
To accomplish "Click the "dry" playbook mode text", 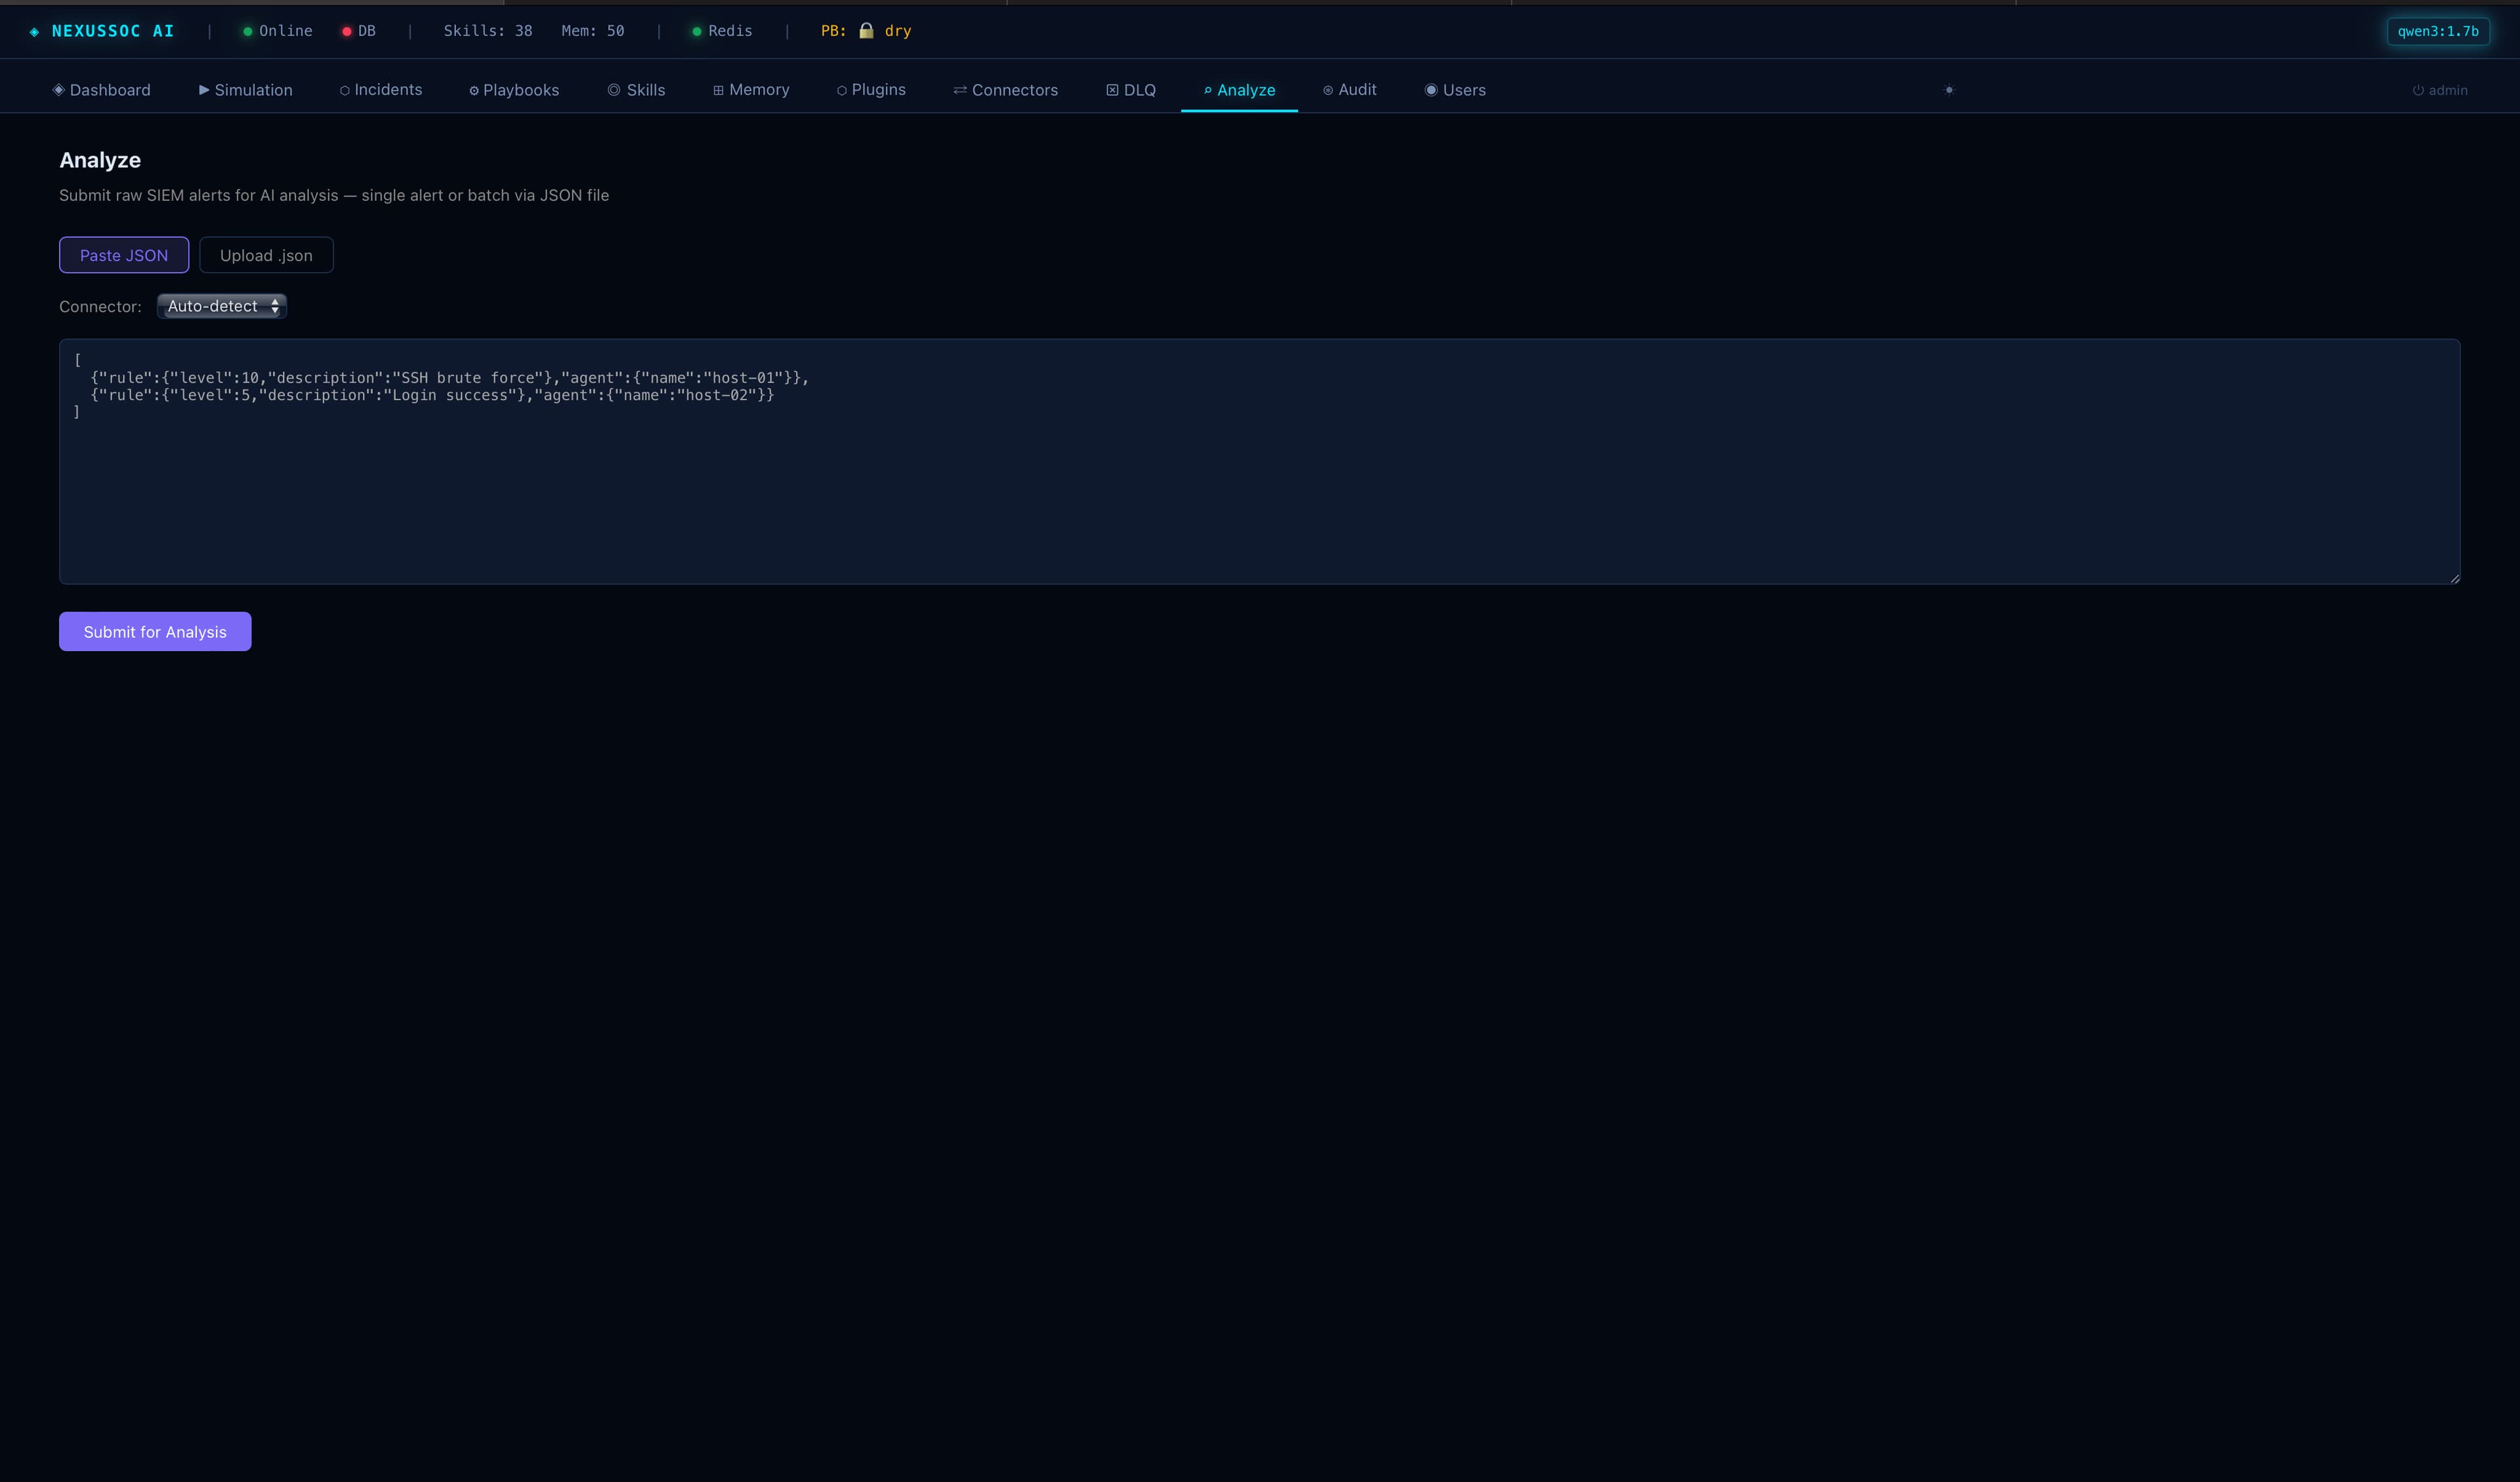I will (898, 31).
